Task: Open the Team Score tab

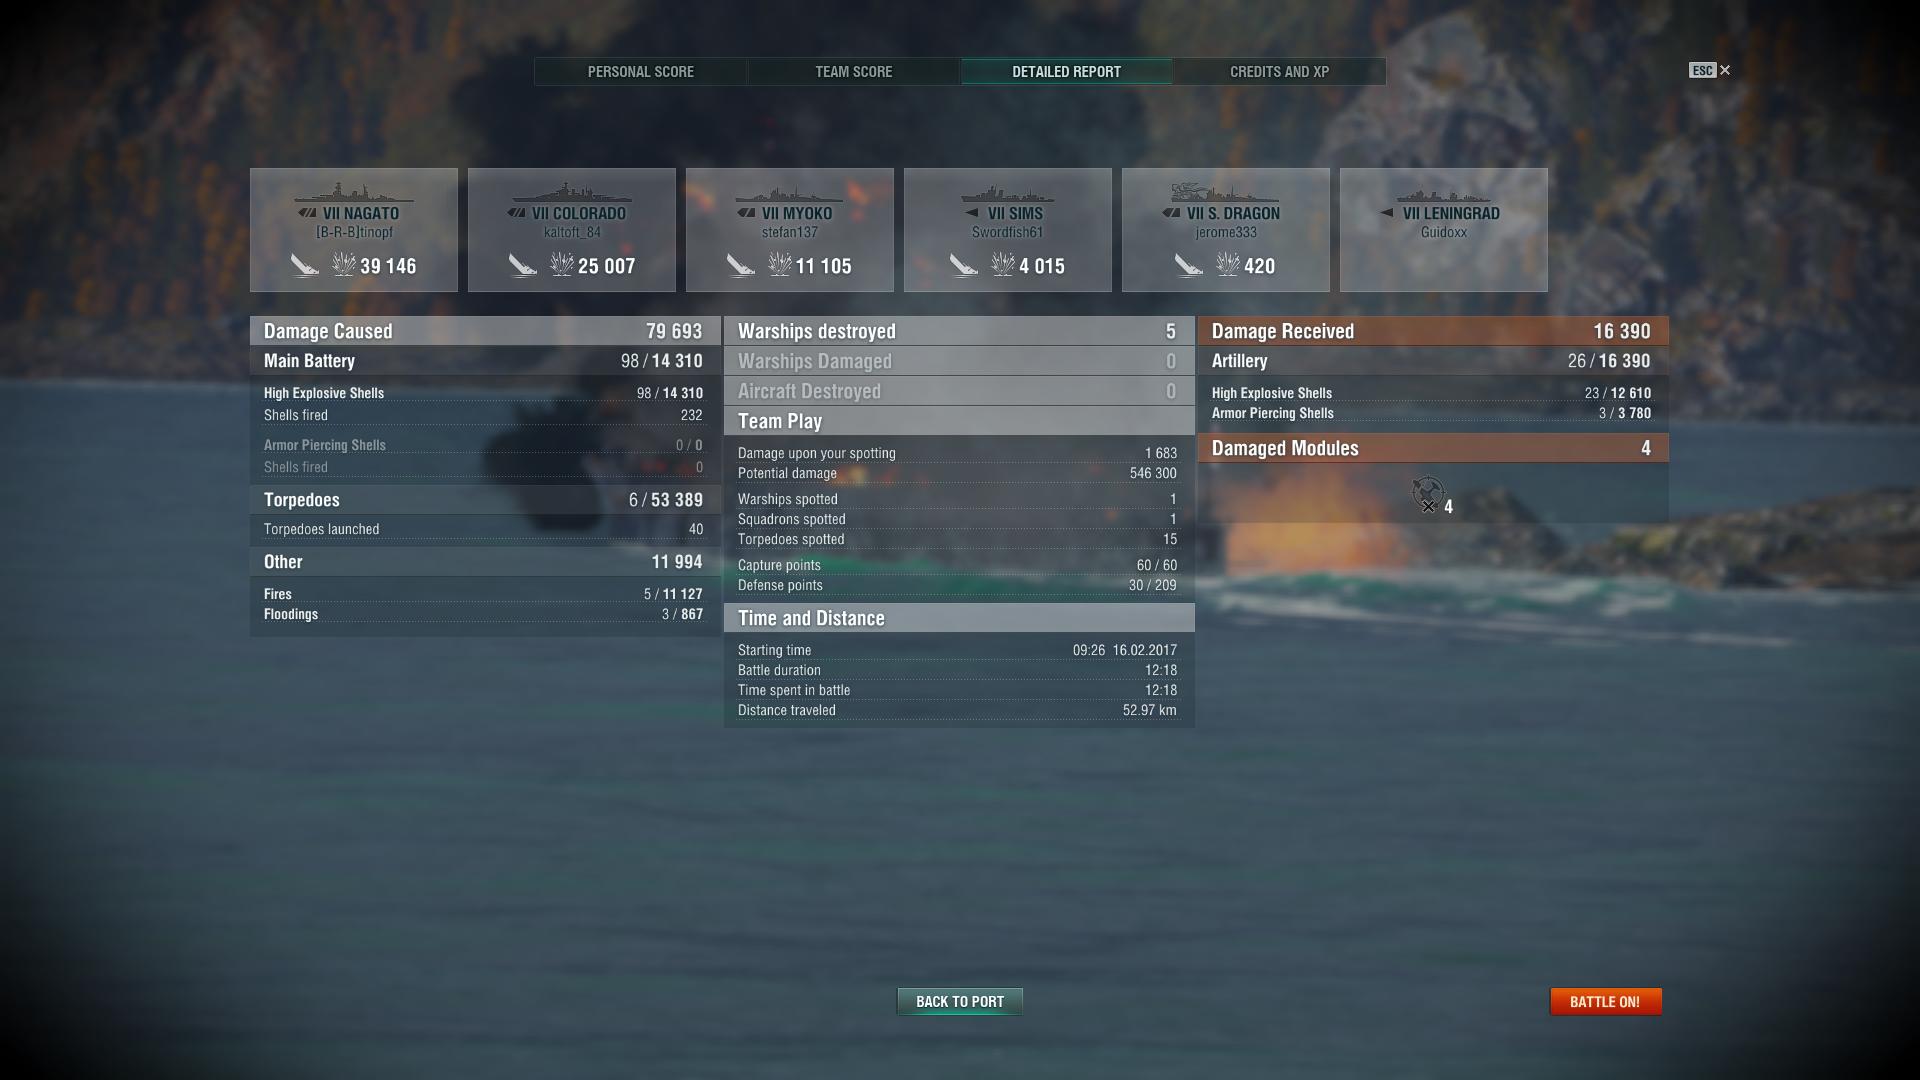Action: pos(854,72)
